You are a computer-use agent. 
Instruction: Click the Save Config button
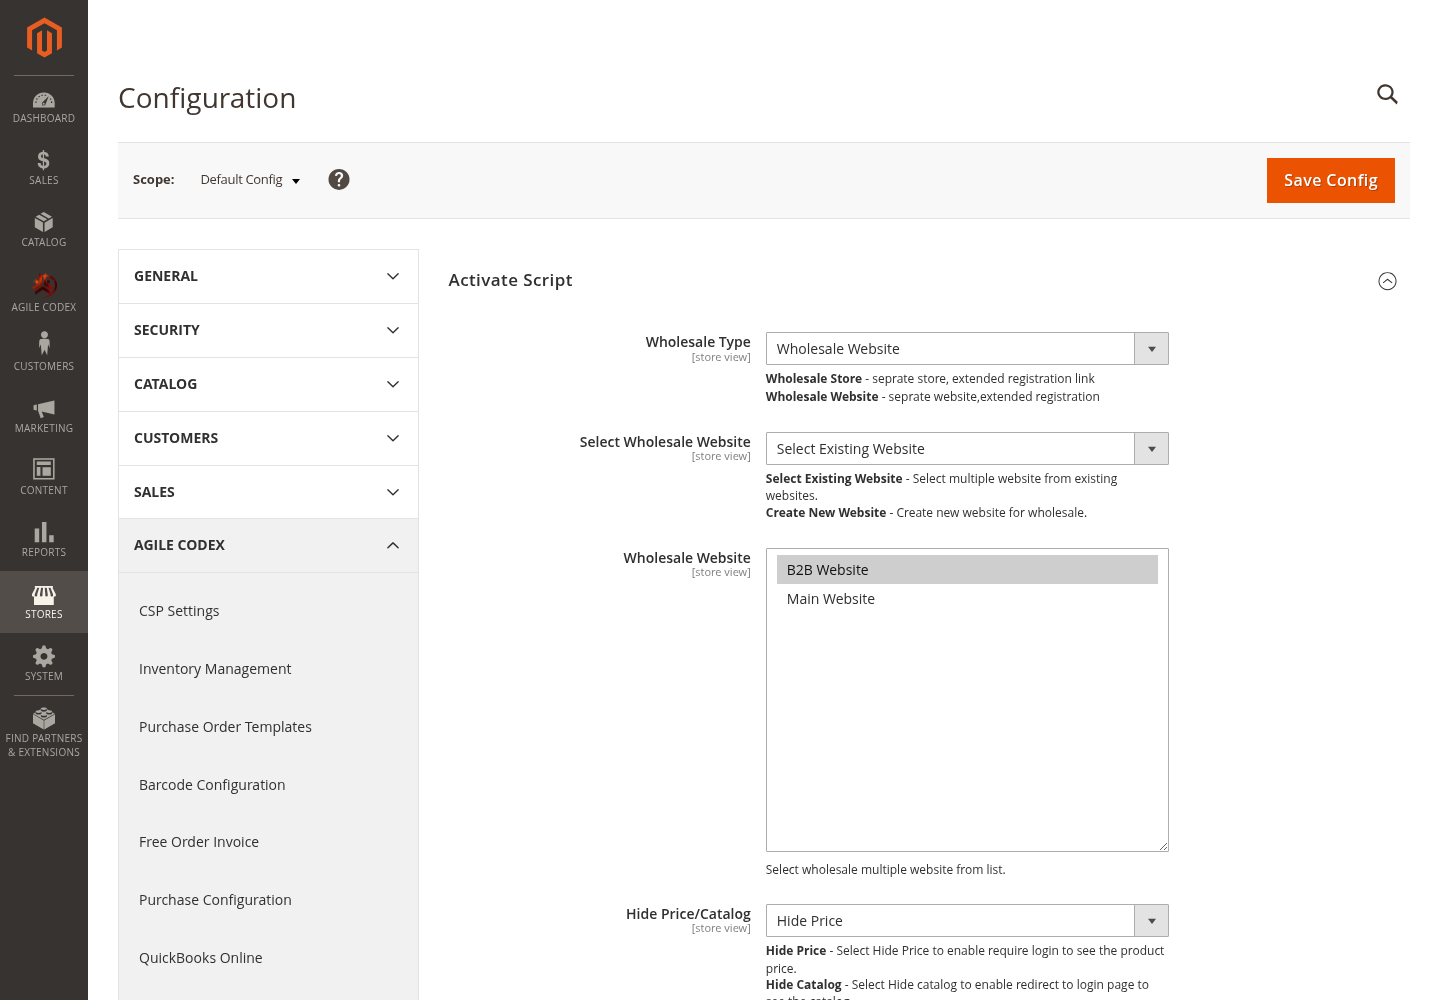[1330, 180]
